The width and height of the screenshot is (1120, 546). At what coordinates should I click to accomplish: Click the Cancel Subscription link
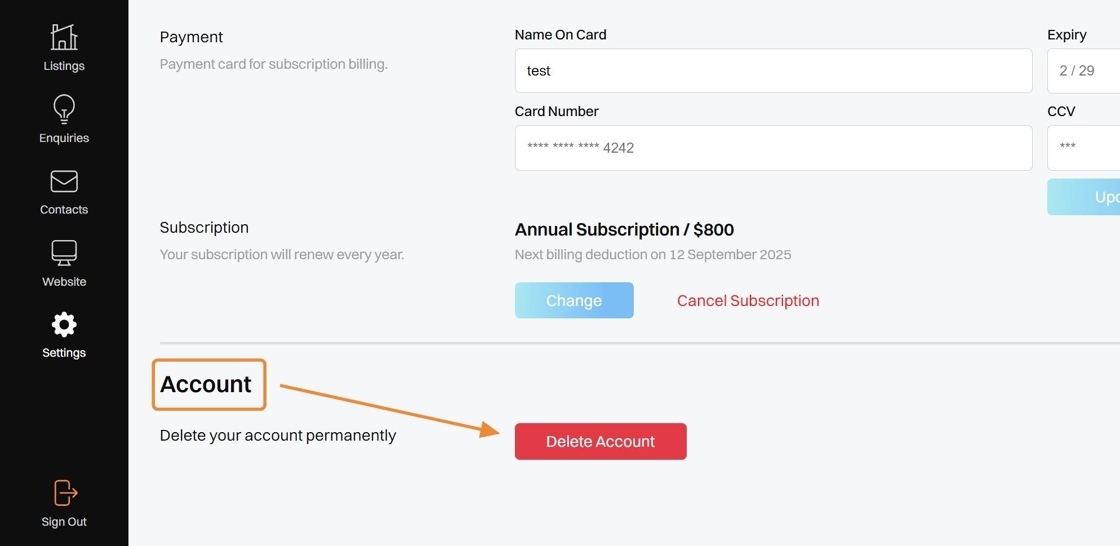[x=748, y=301]
